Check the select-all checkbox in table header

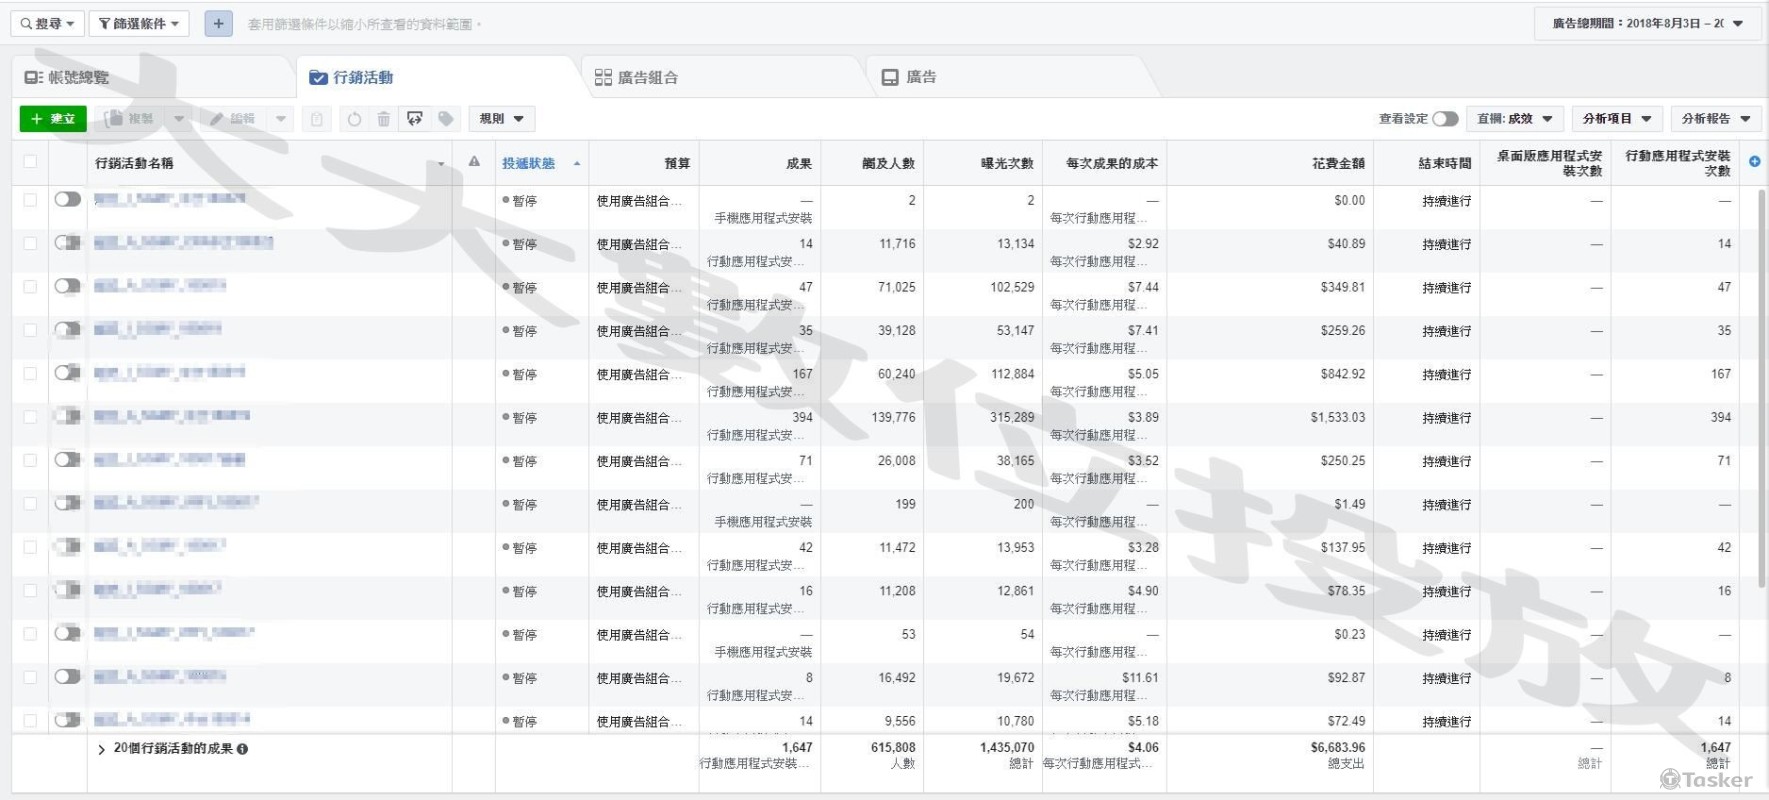click(30, 162)
